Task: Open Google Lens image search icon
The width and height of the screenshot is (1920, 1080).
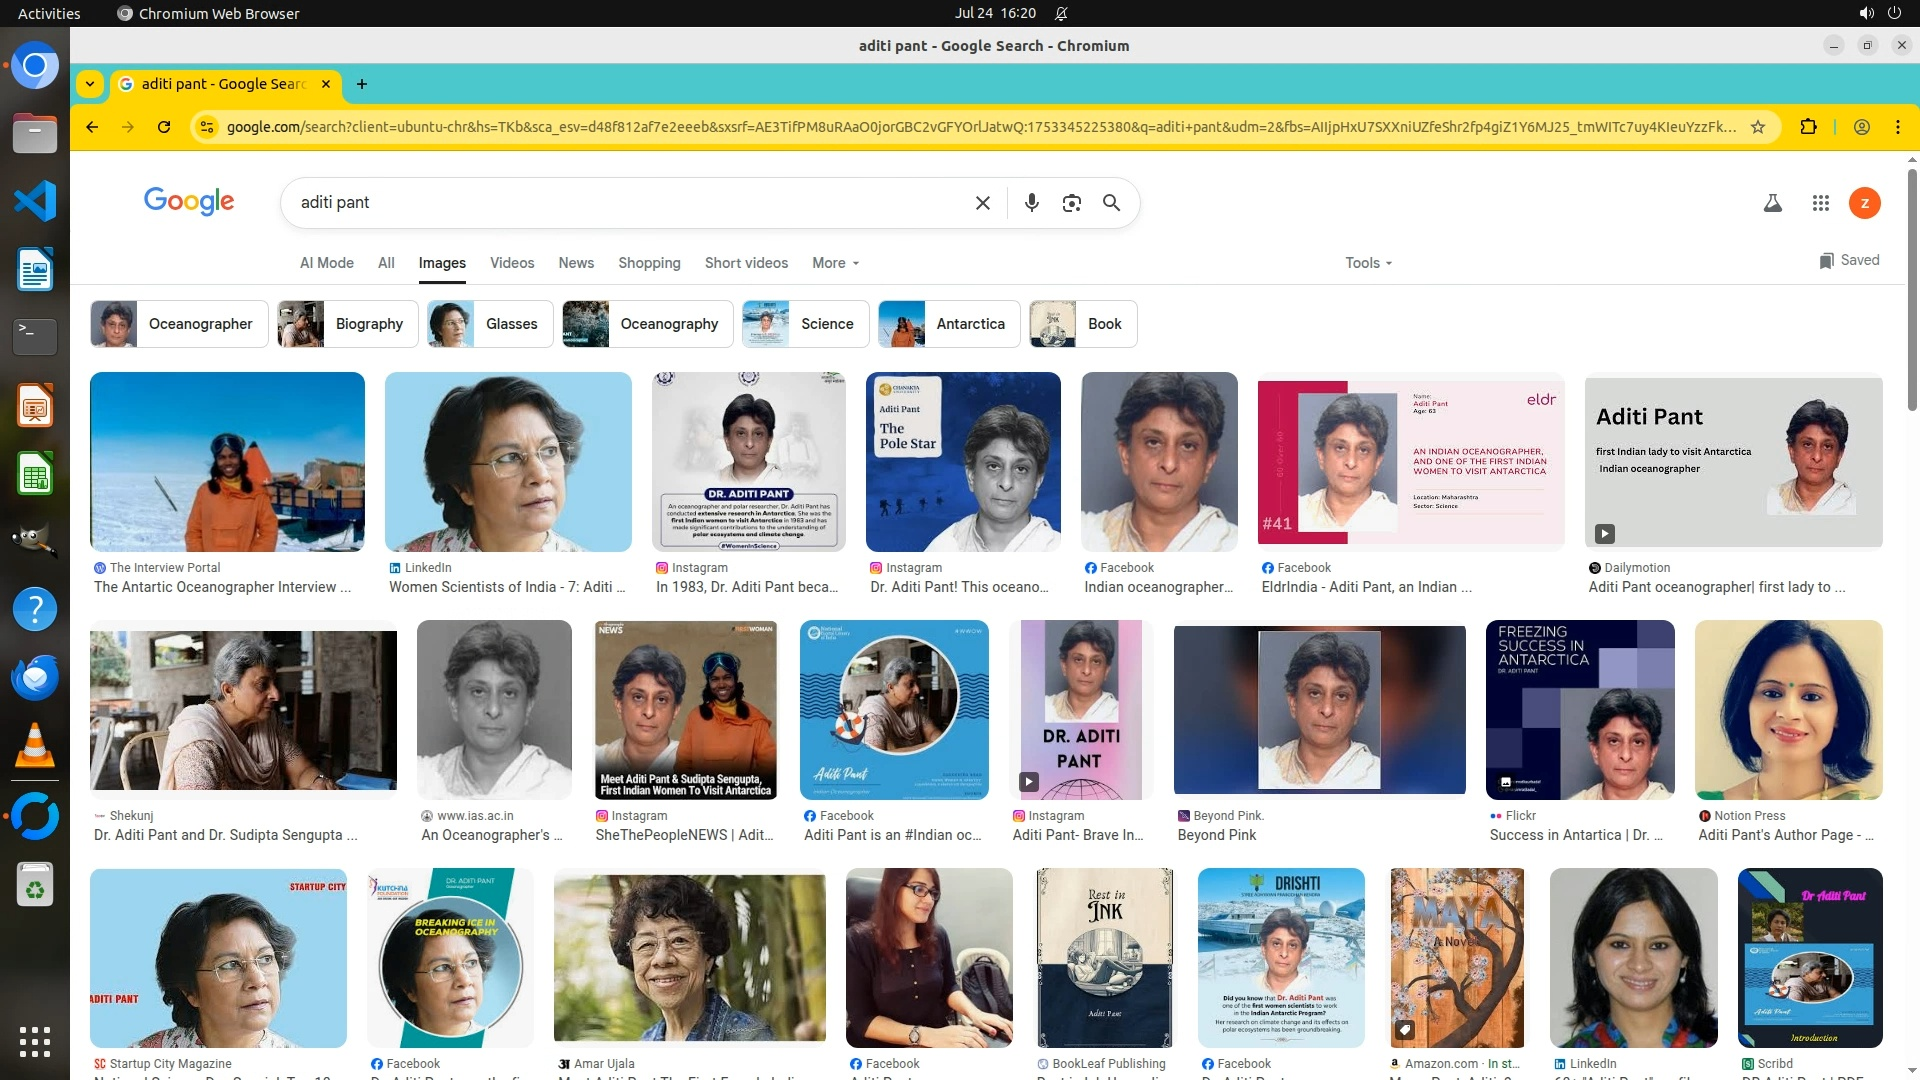Action: point(1071,203)
